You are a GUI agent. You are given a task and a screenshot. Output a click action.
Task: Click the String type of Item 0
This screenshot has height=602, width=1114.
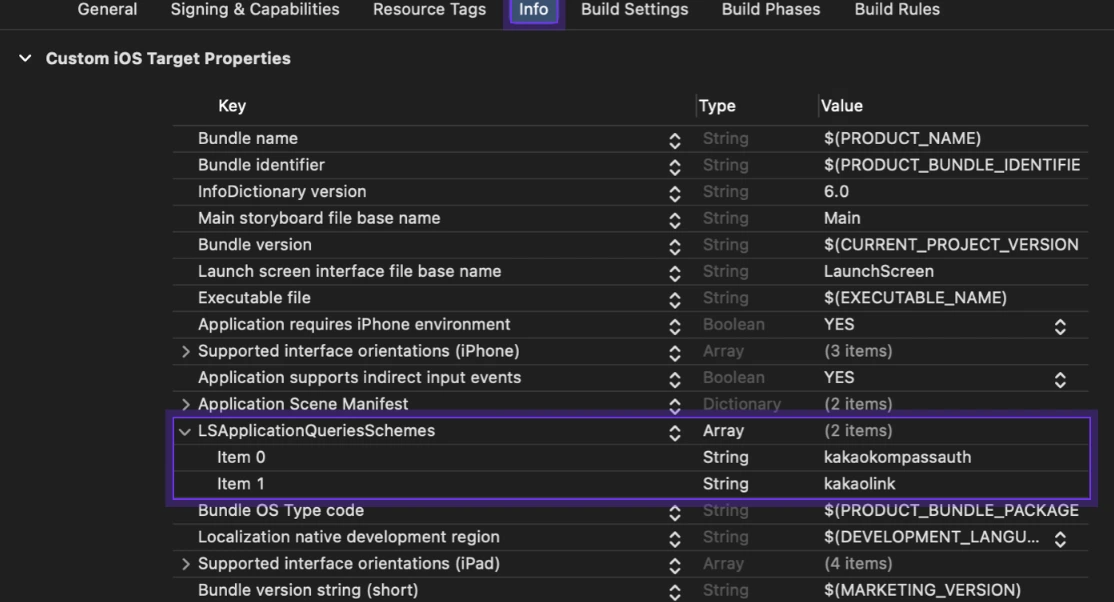click(x=725, y=457)
